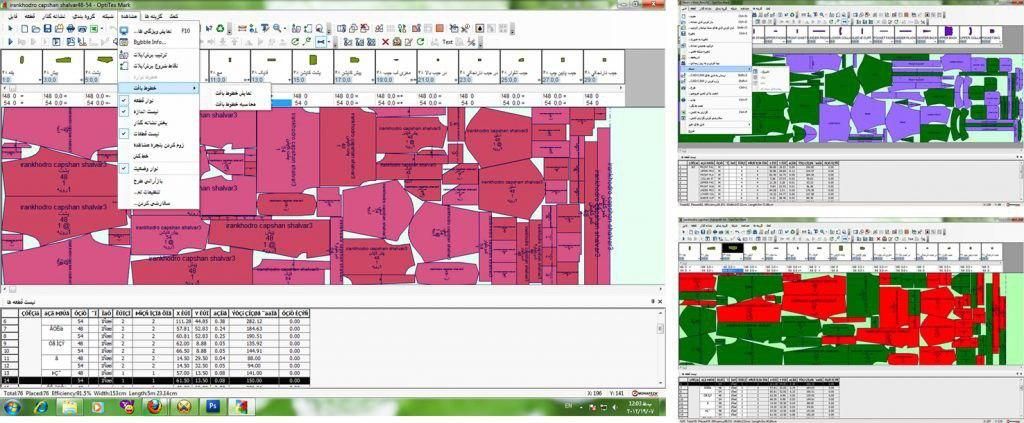Select the piece thumbnail labeled 29:0
The image size is (1024, 423).
(x=604, y=67)
